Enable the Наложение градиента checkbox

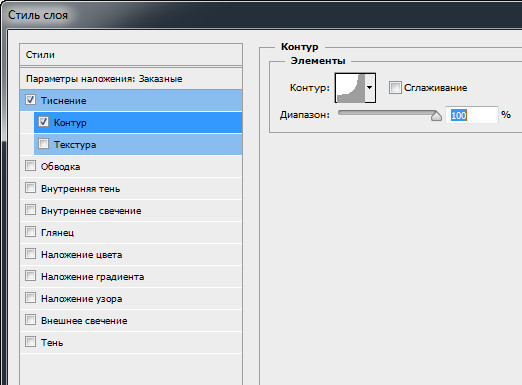point(30,276)
